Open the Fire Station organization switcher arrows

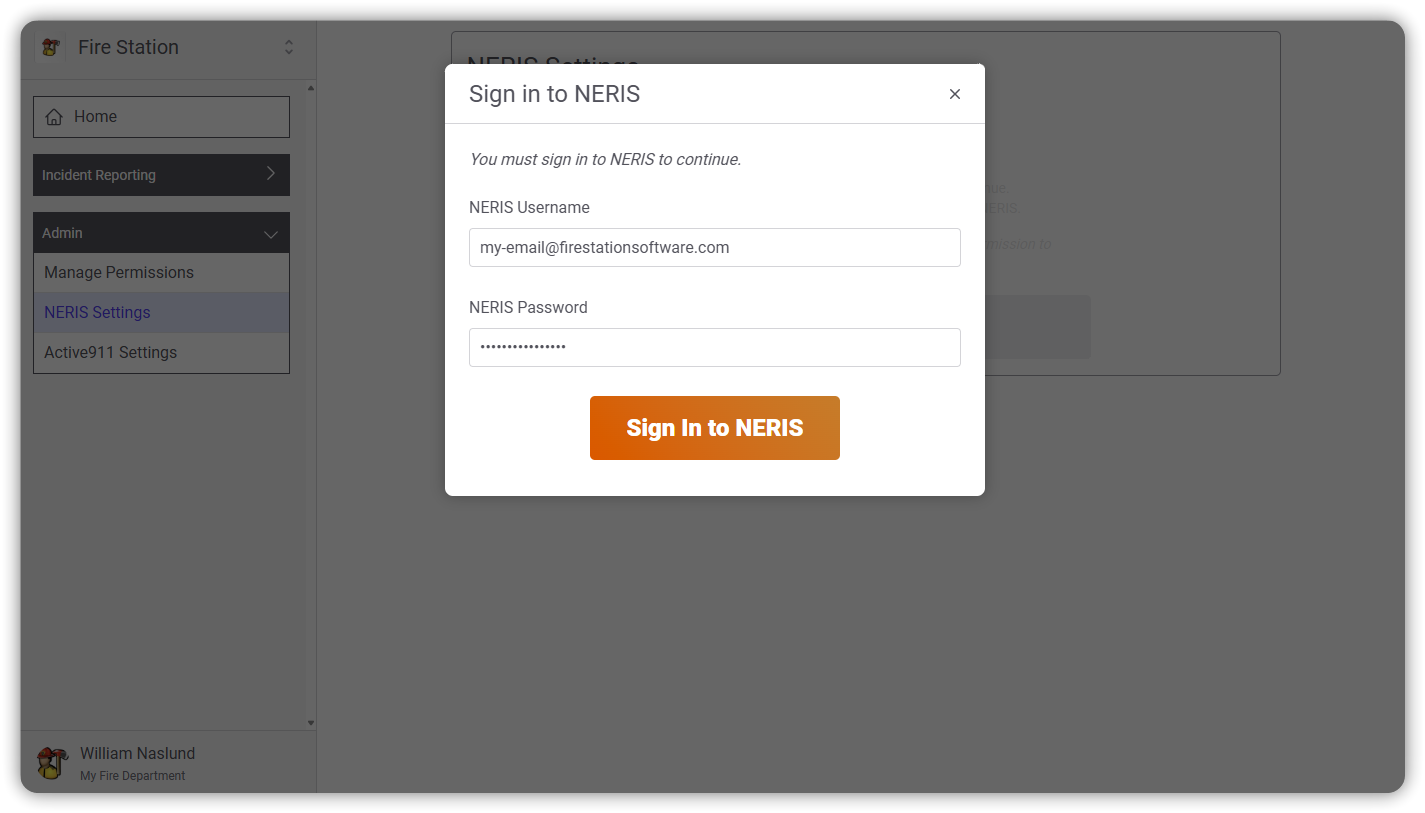pos(289,47)
